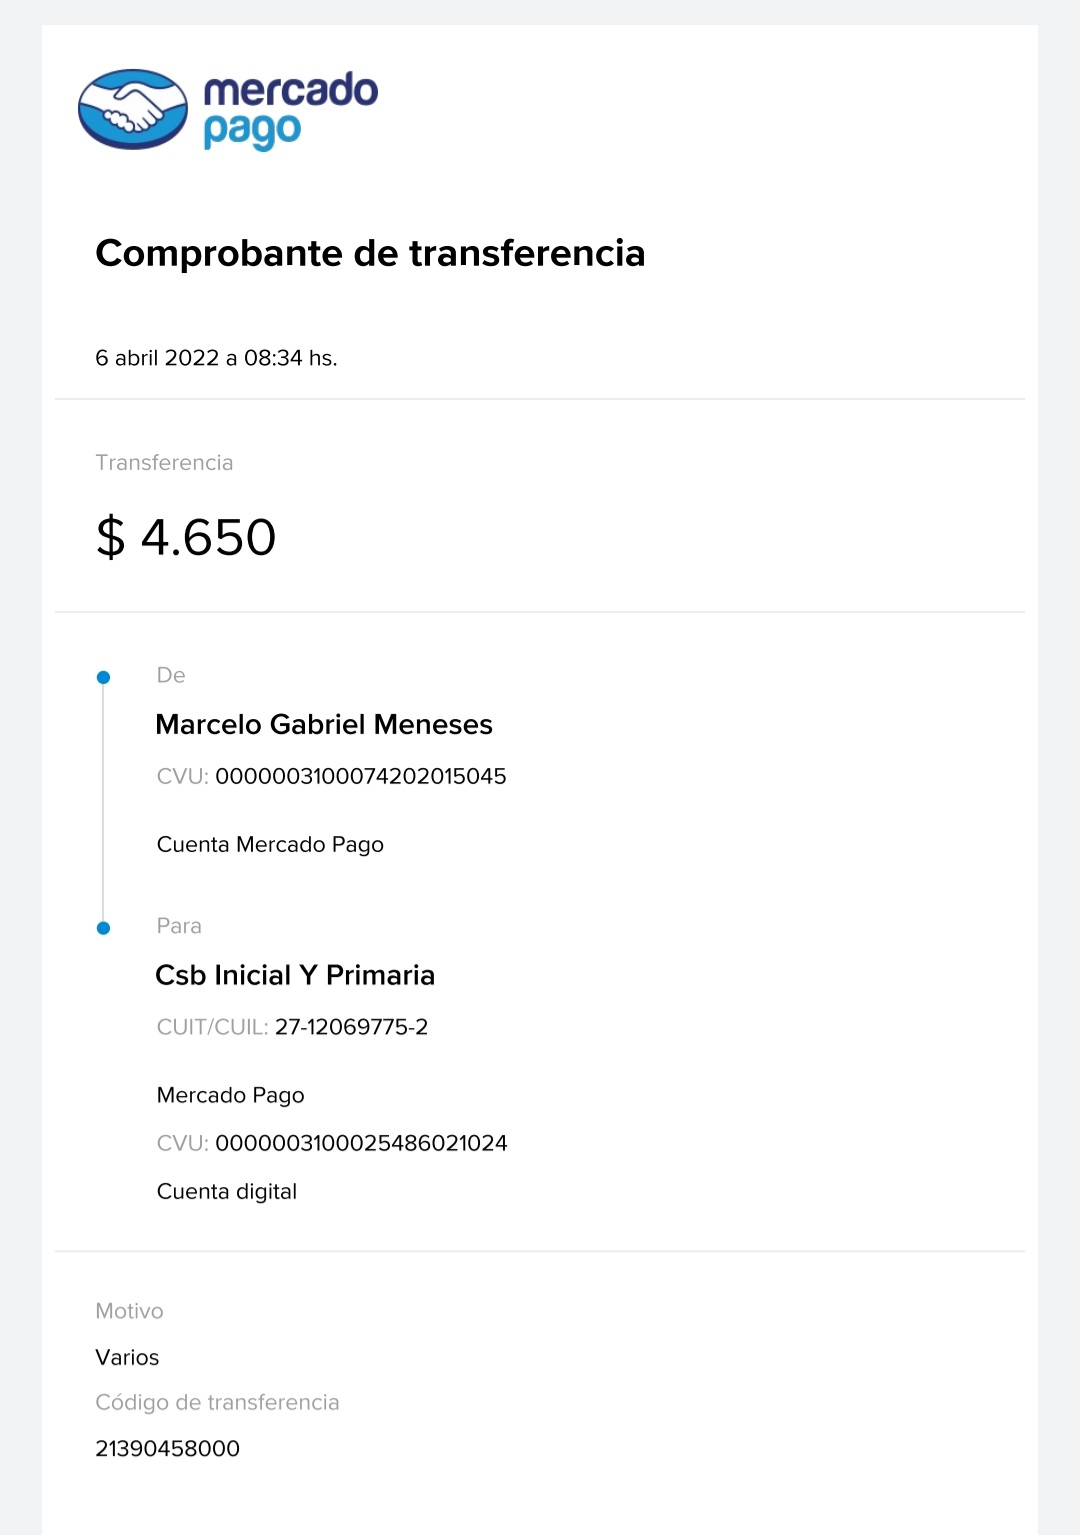Click the mercado pago wordmark text

pos(290,110)
